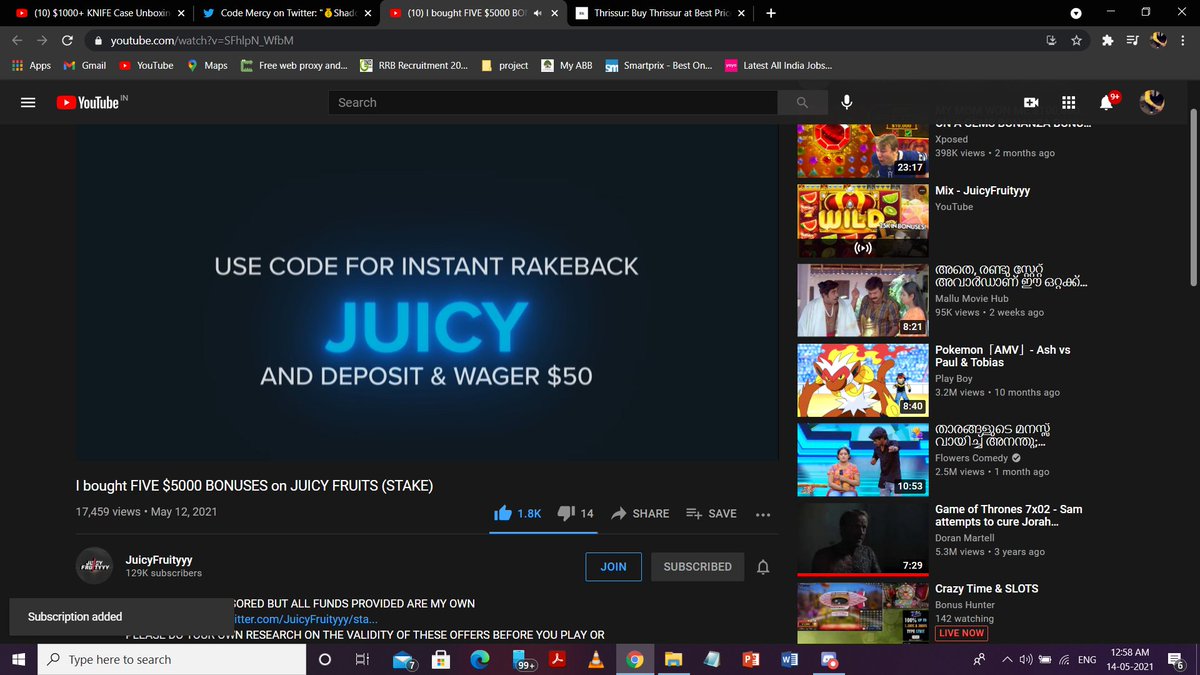The width and height of the screenshot is (1200, 675).
Task: Open the Gmail bookmark
Action: pos(85,65)
